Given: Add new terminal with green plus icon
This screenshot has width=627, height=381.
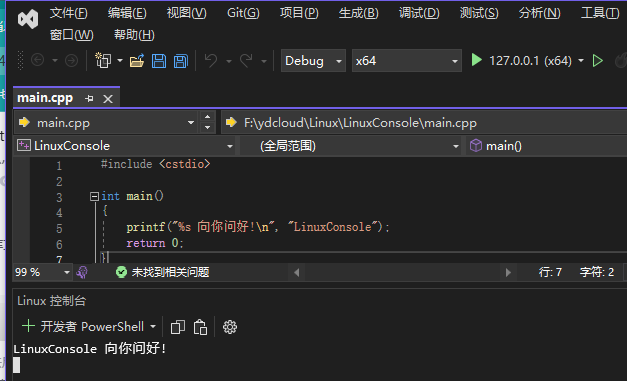Looking at the screenshot, I should [28, 326].
